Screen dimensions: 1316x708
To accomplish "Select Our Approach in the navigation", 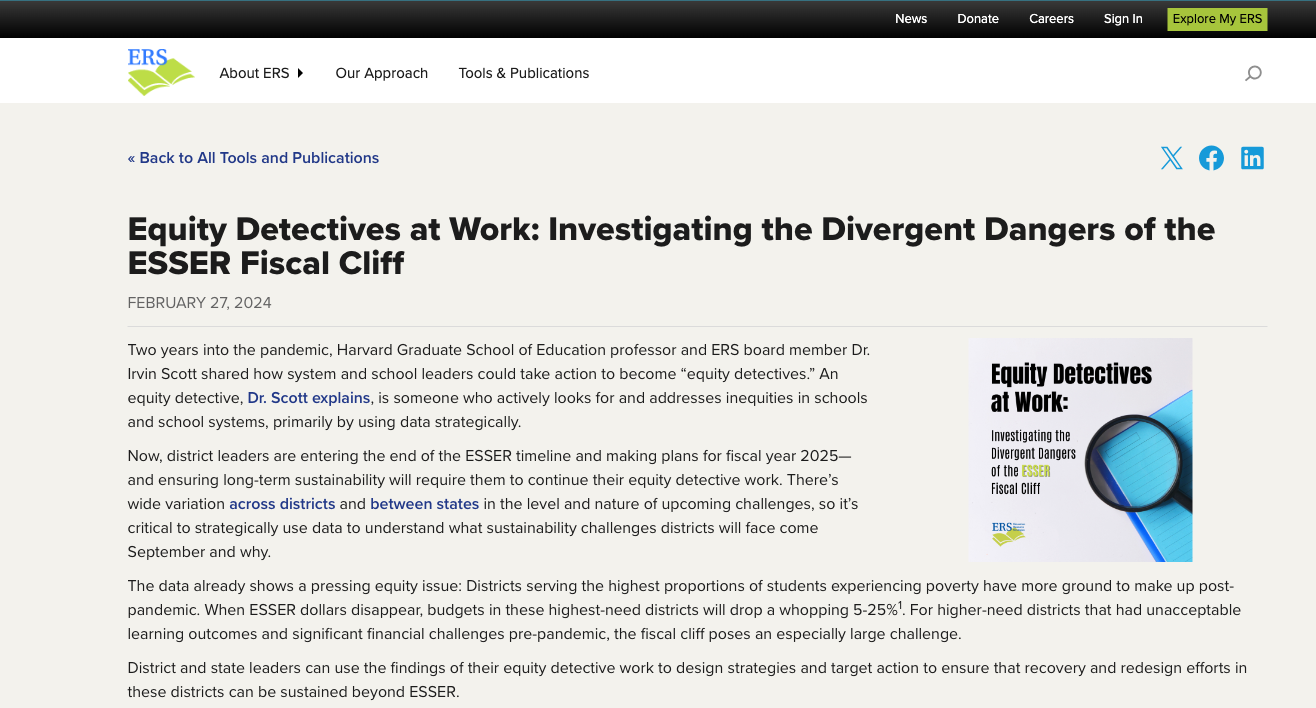I will [381, 72].
